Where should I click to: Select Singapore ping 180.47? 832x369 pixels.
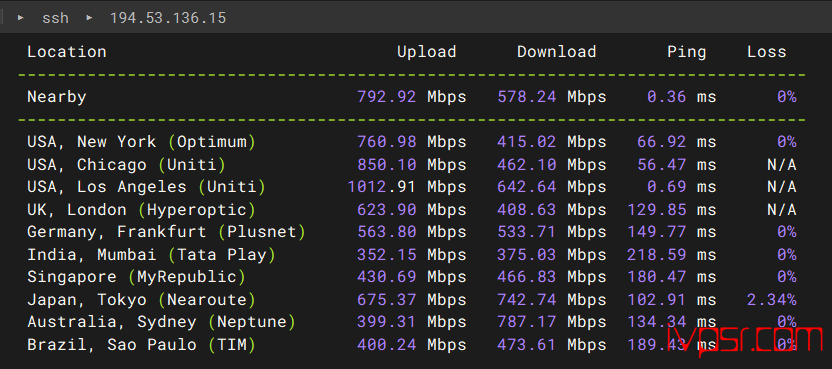coord(657,277)
